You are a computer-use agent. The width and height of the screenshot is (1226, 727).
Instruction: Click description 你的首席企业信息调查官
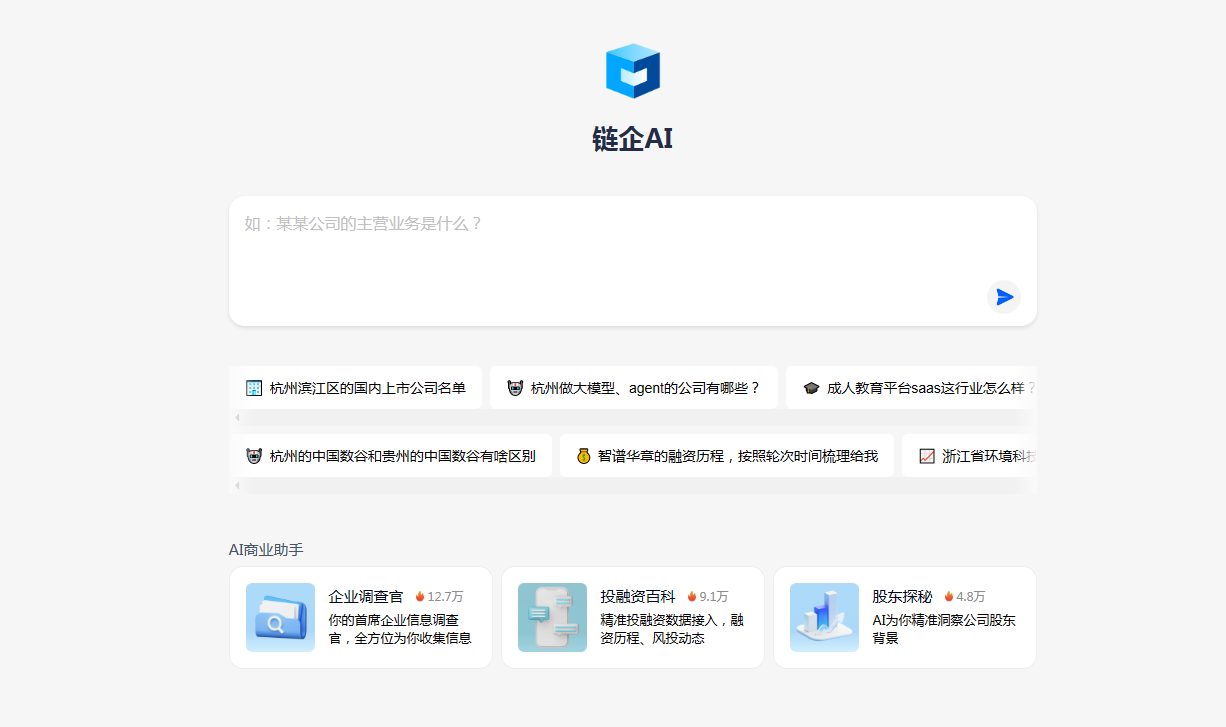pos(400,629)
